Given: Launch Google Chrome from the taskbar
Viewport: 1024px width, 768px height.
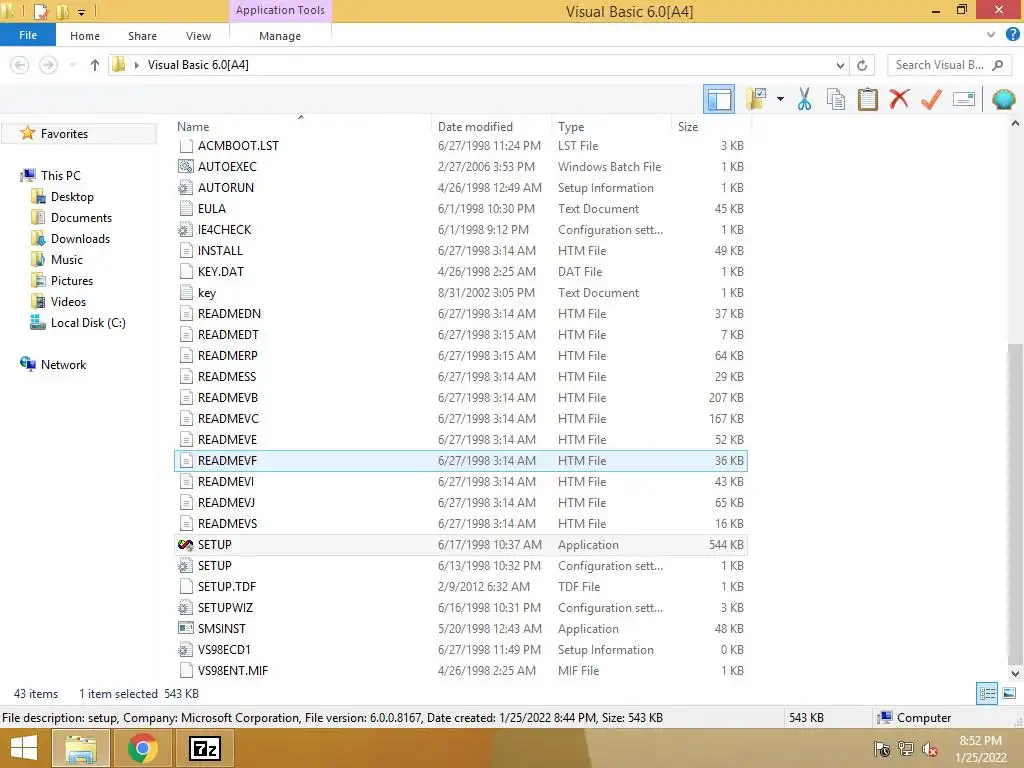Looking at the screenshot, I should (x=142, y=748).
